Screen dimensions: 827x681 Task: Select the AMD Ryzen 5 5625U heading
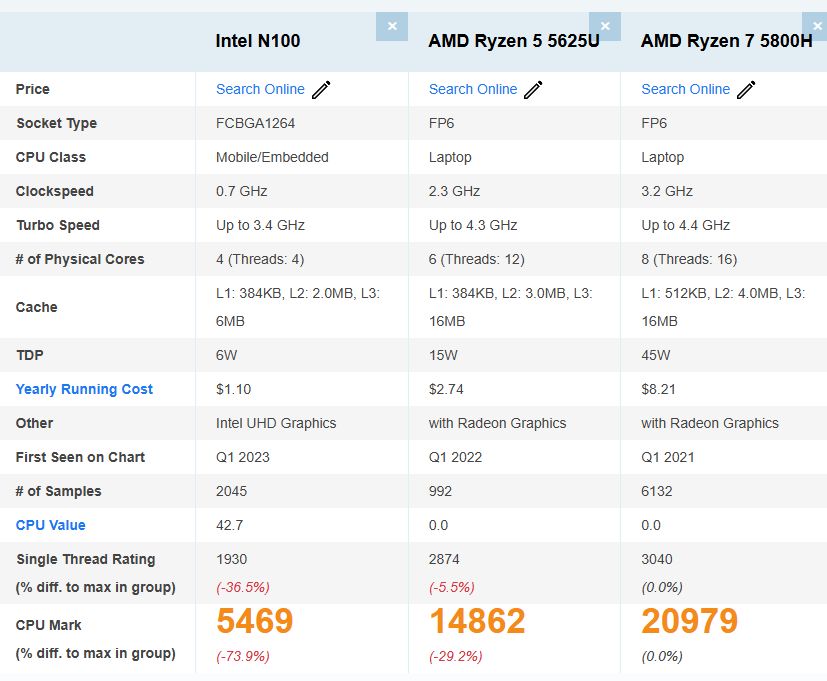pyautogui.click(x=514, y=41)
